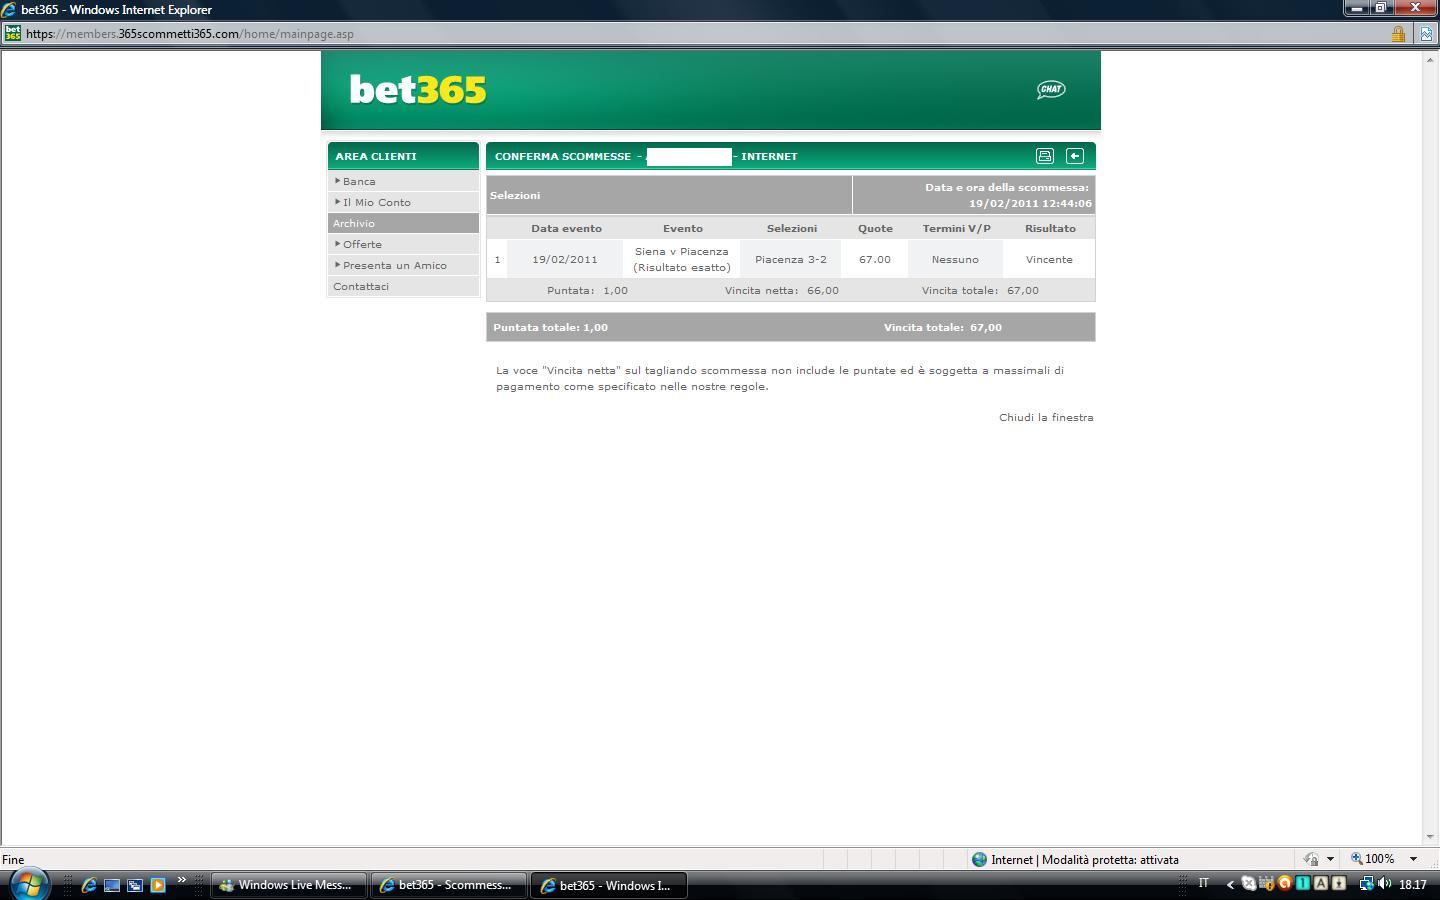Viewport: 1440px width, 900px height.
Task: Switch to Windows Live Messenger taskbar window
Action: click(x=287, y=885)
